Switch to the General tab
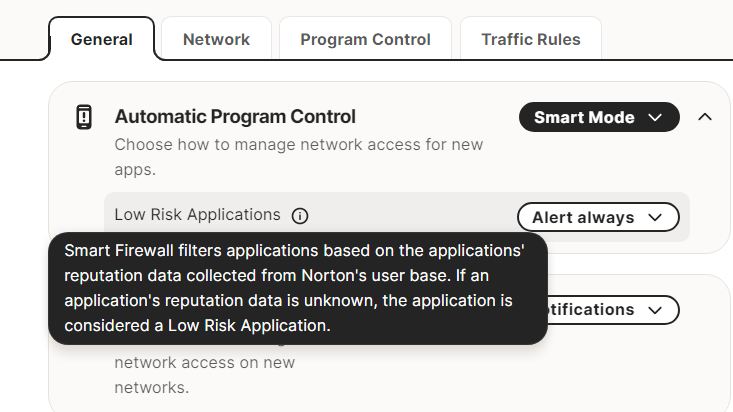This screenshot has height=412, width=733. click(102, 40)
